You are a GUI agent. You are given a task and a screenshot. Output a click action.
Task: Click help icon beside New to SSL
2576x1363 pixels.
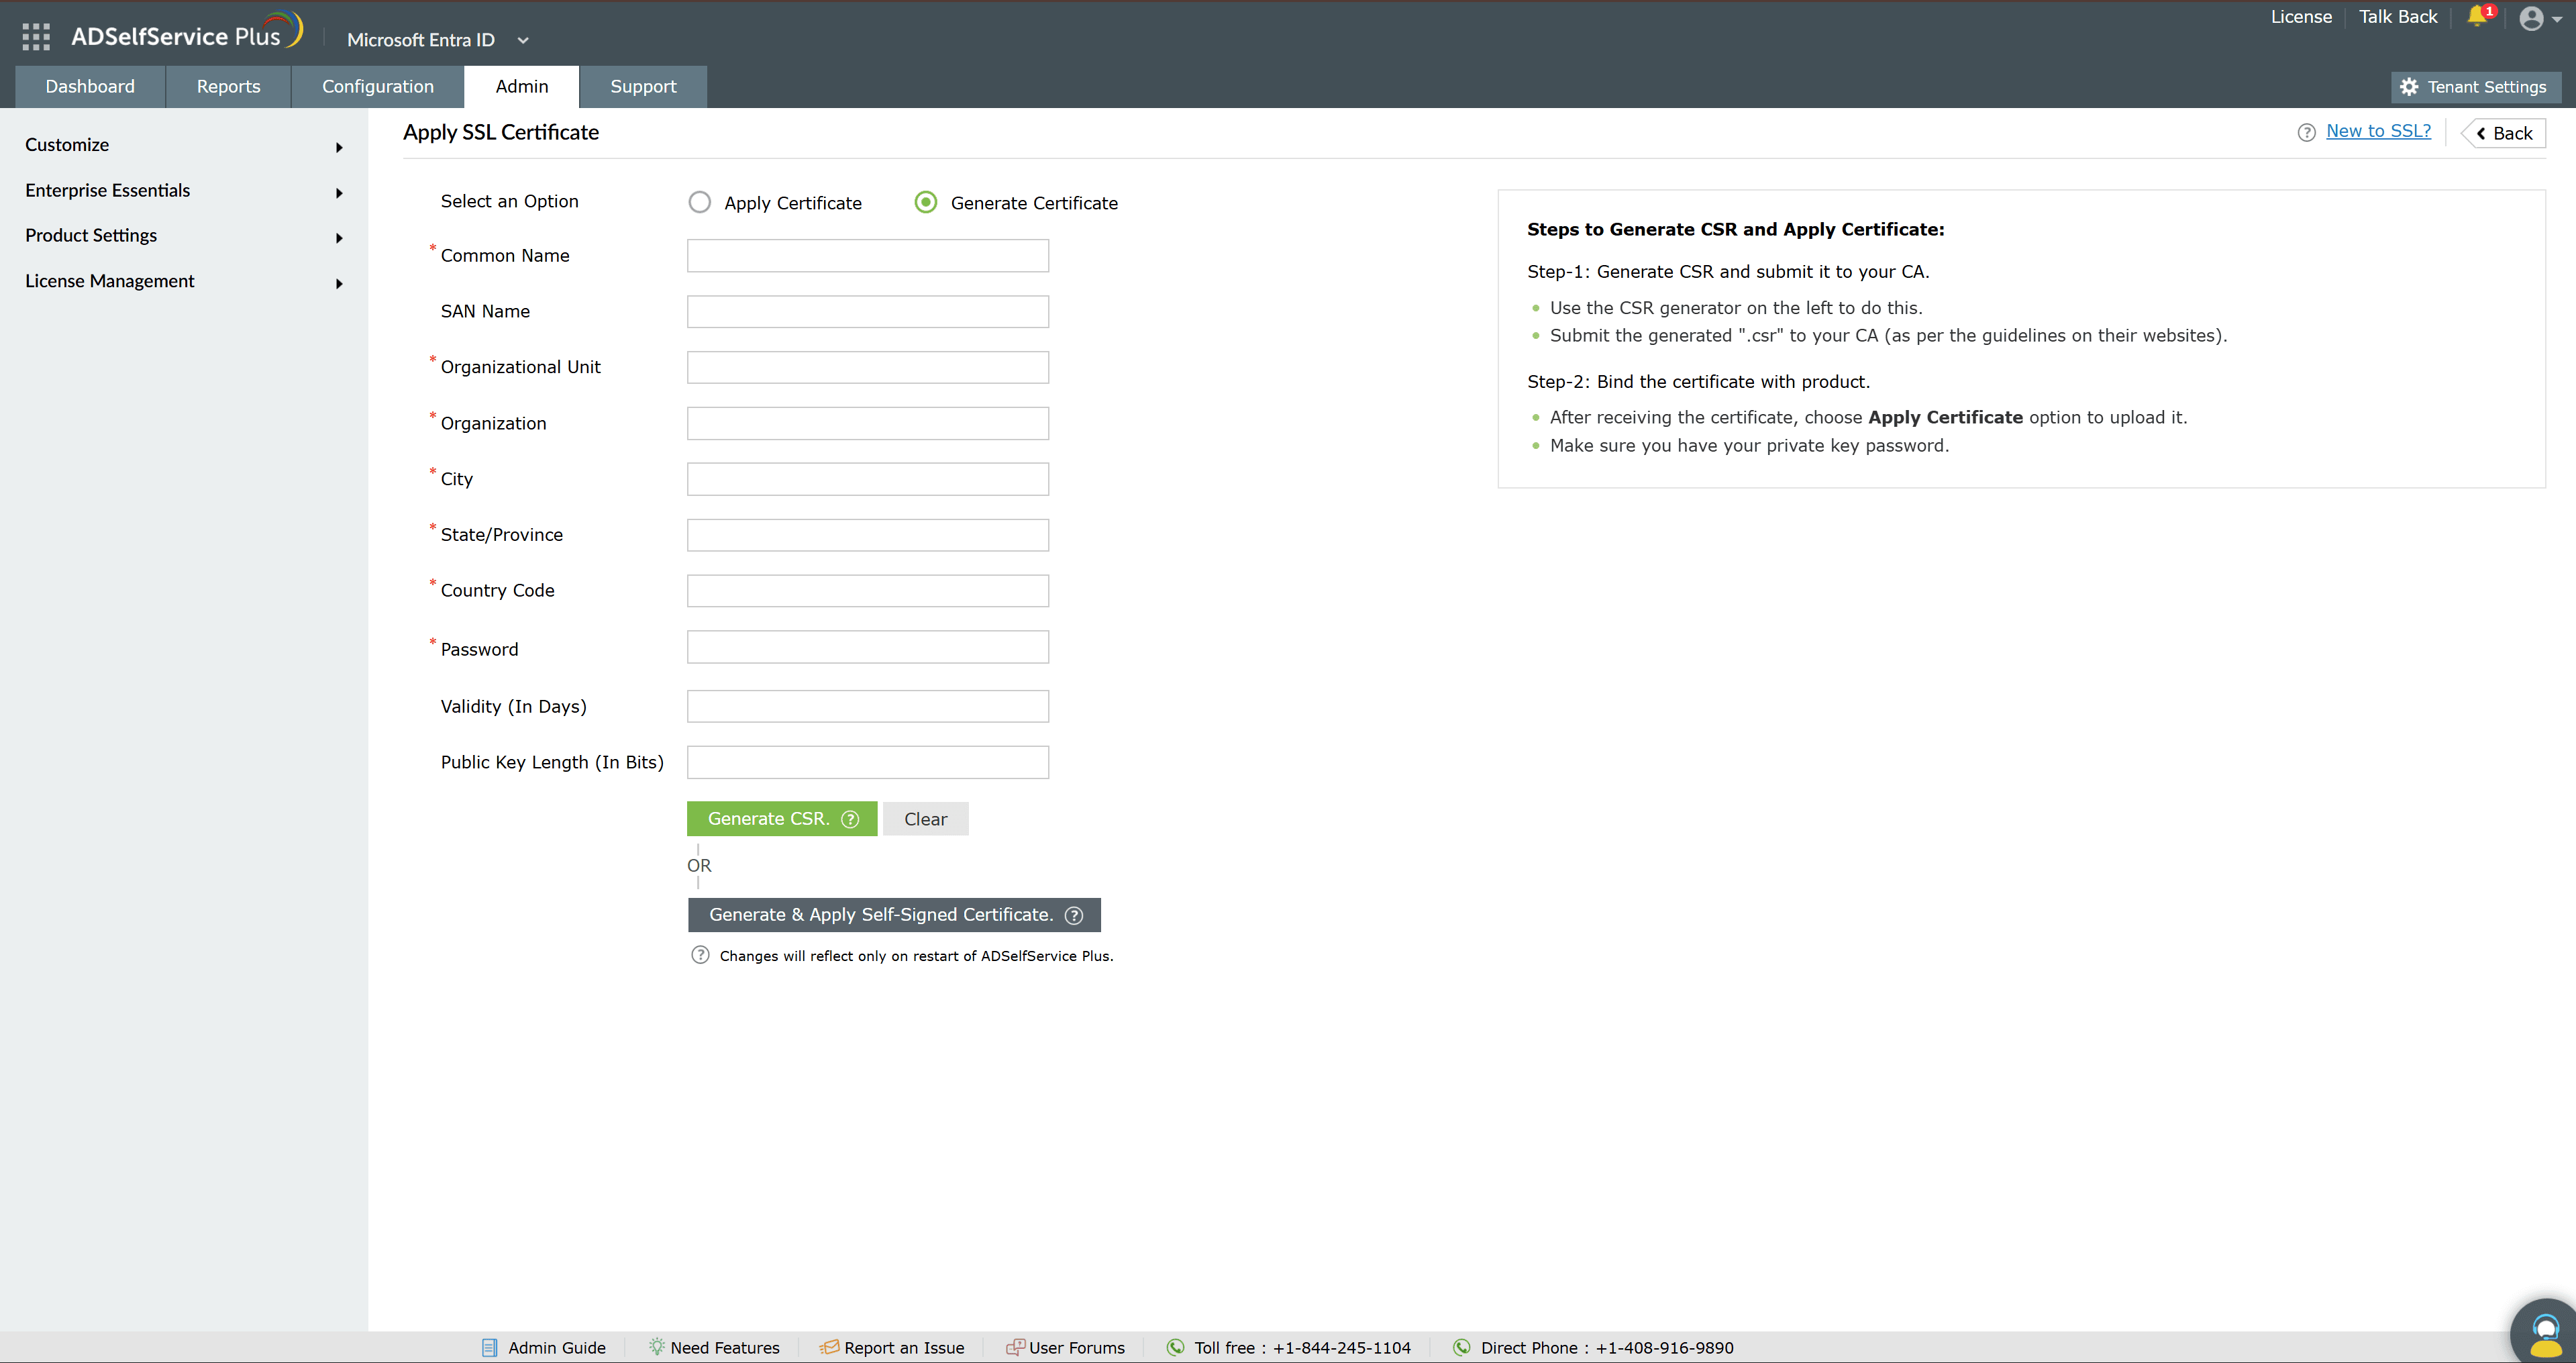click(2306, 133)
